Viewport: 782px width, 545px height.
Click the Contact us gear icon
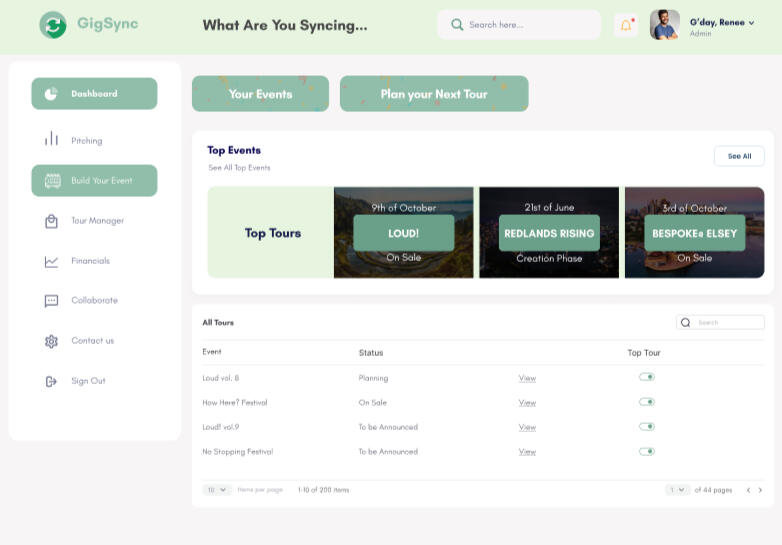[51, 341]
